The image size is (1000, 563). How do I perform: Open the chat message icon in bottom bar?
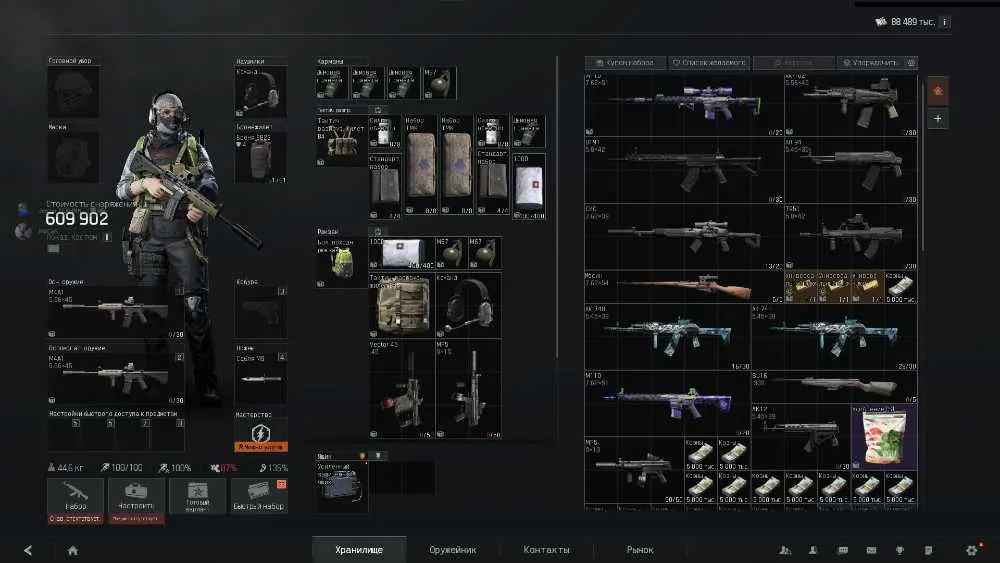(843, 550)
